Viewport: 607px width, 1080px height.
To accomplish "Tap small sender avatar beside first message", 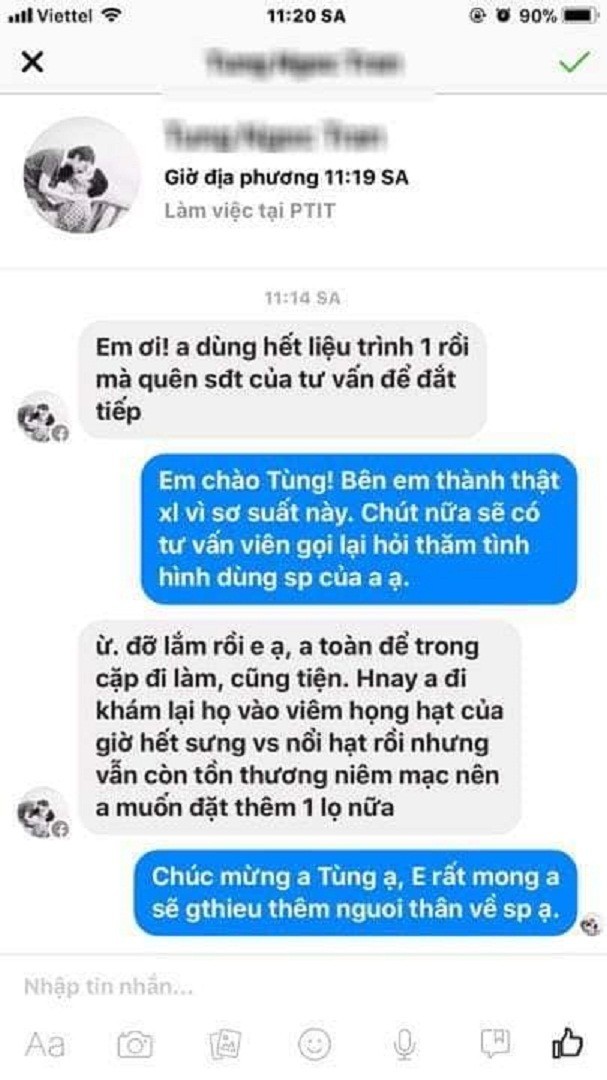I will click(x=43, y=417).
